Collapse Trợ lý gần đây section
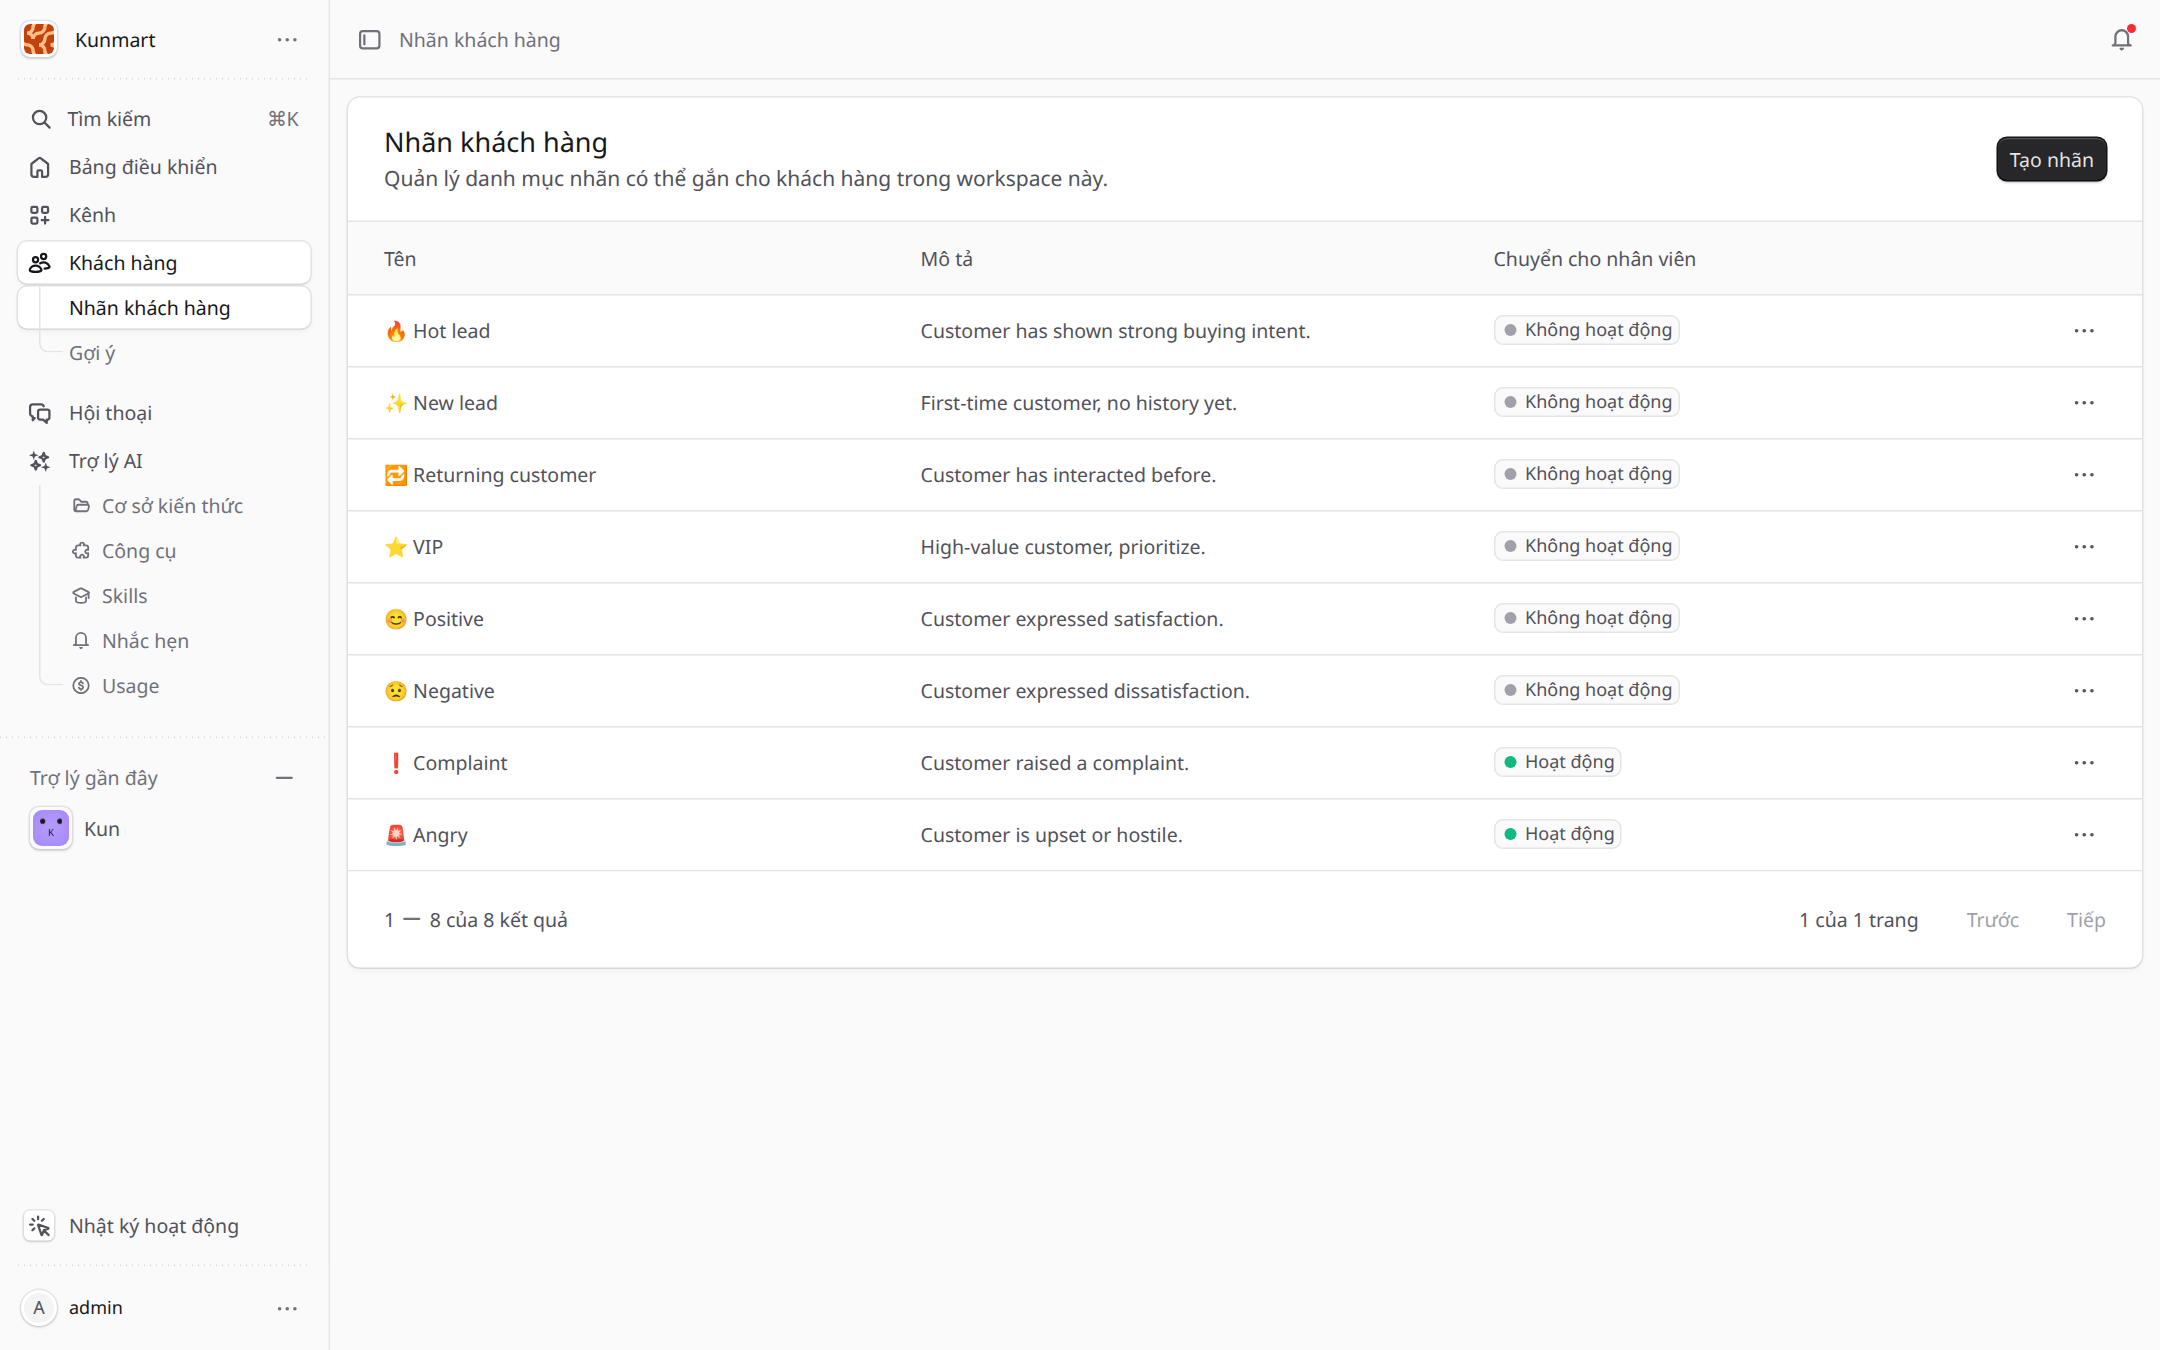This screenshot has height=1350, width=2160. click(x=284, y=778)
